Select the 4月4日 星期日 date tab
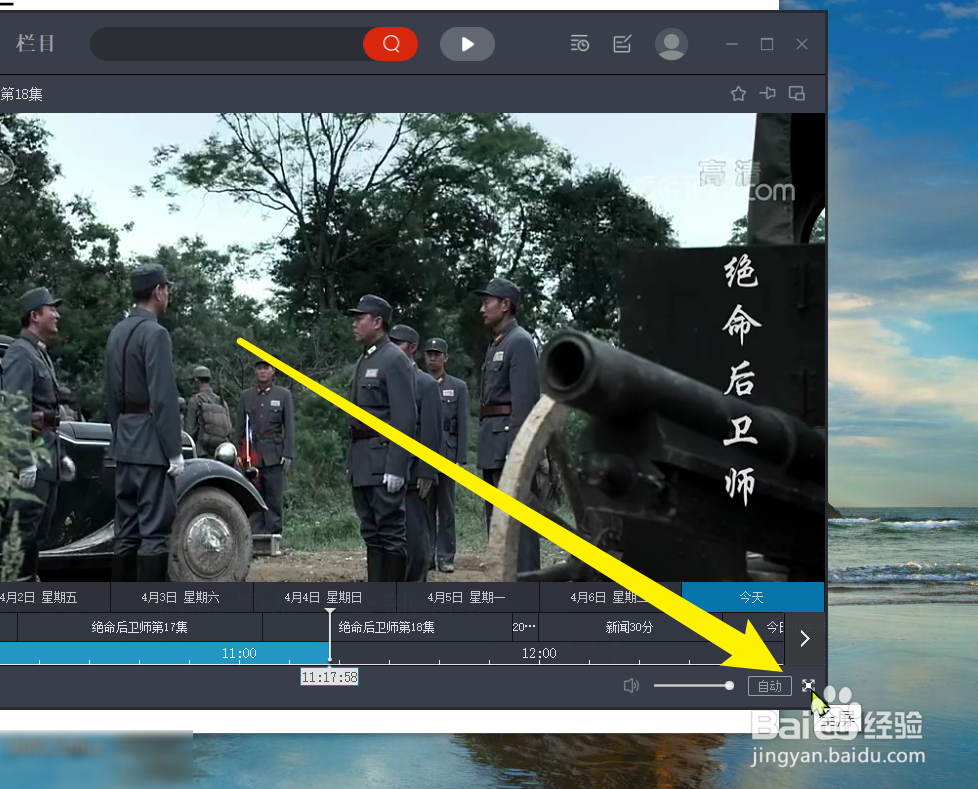Screen dimensions: 978x789 click(324, 598)
